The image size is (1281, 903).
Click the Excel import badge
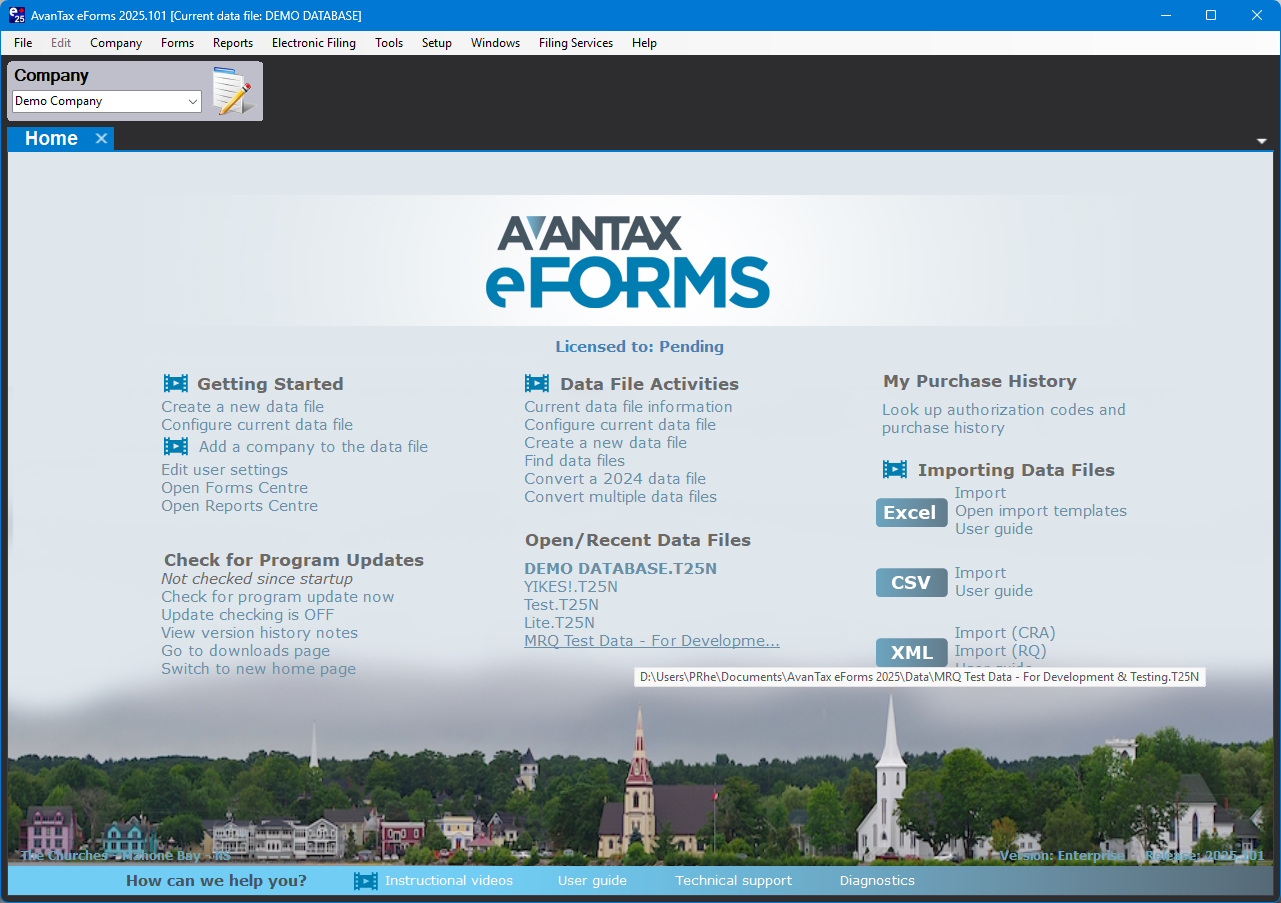(911, 512)
